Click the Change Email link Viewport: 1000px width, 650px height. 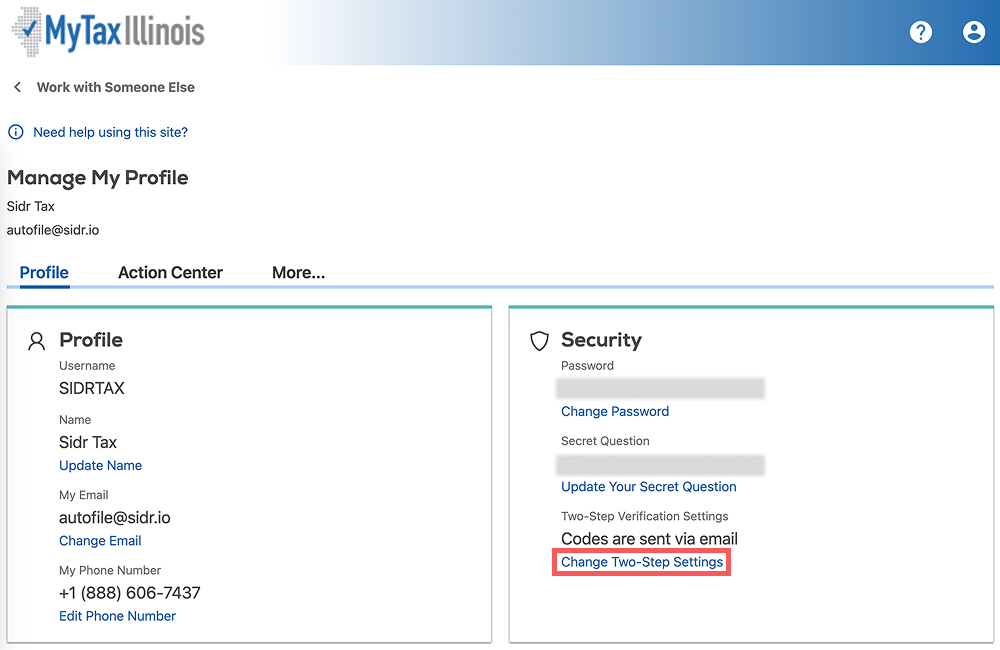tap(100, 541)
